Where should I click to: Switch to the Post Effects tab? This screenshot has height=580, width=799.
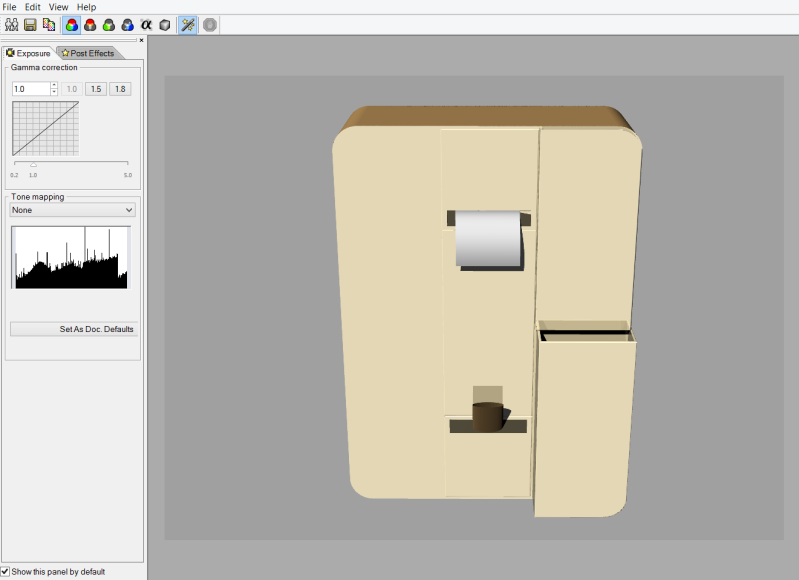(x=88, y=53)
